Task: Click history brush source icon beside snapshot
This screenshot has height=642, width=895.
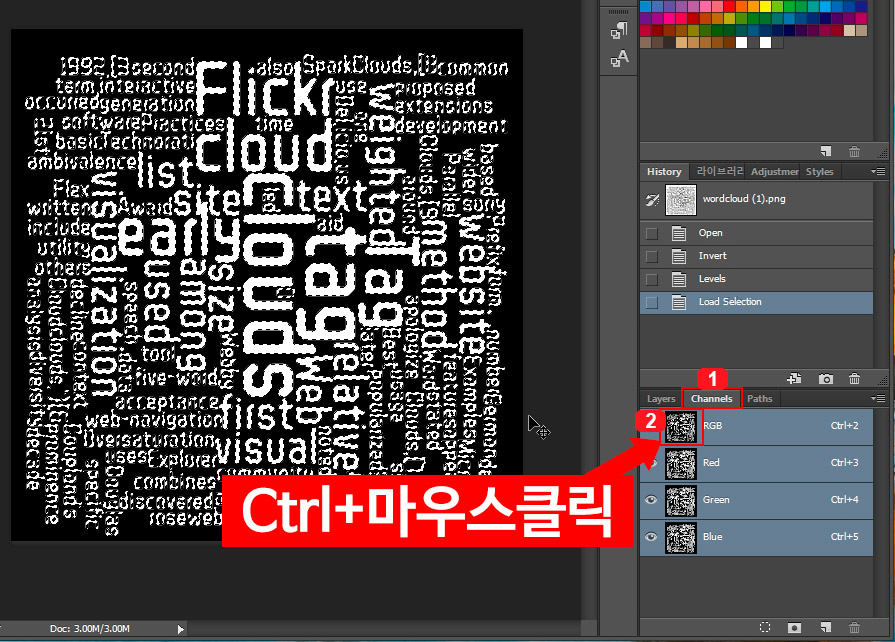Action: [x=652, y=199]
